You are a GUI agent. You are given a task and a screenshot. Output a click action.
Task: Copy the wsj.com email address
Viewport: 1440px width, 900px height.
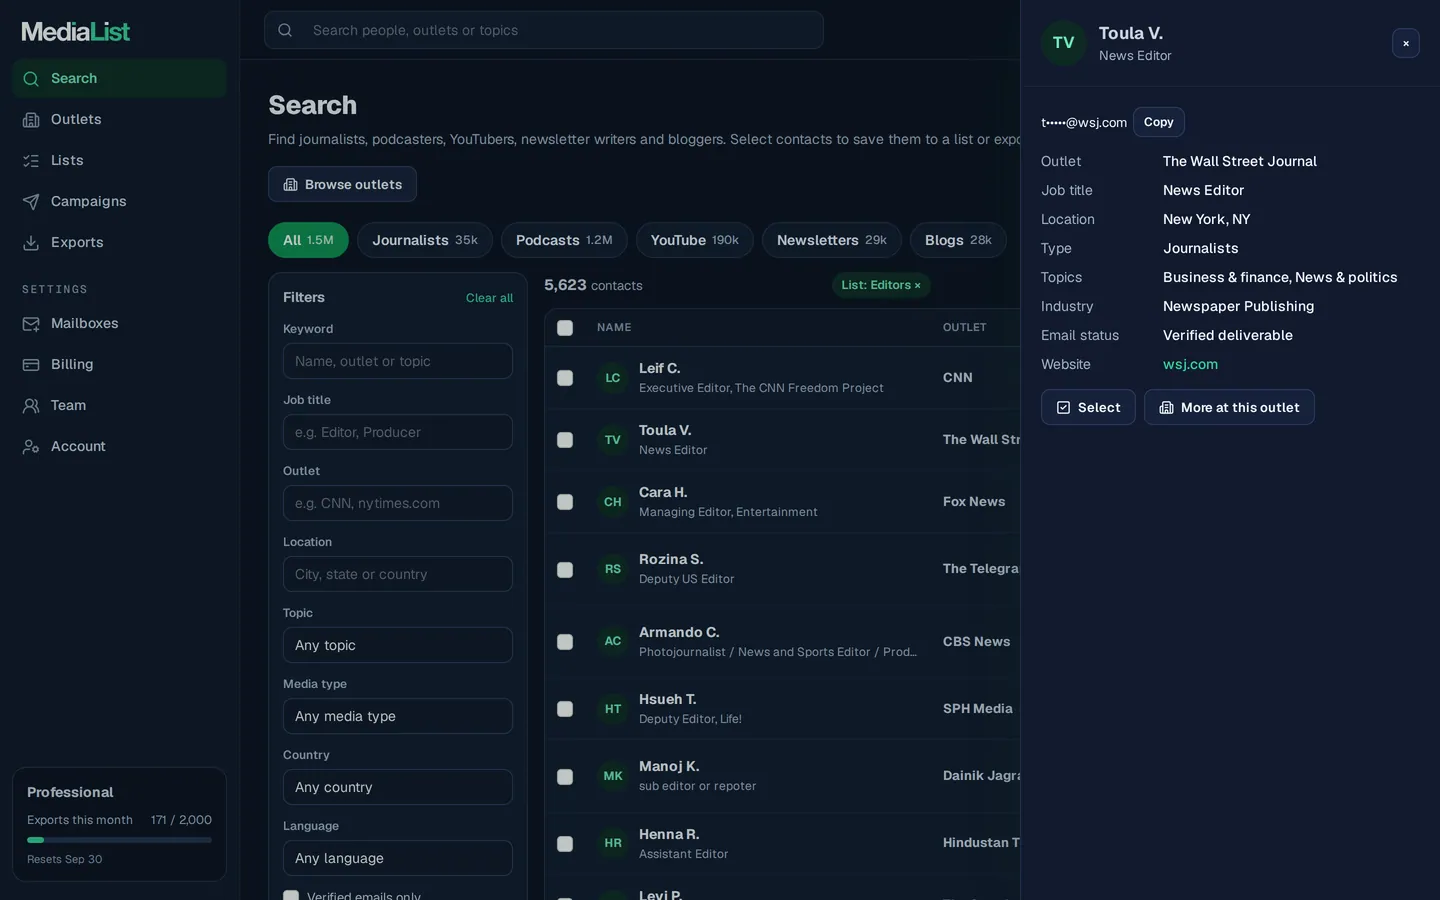point(1159,122)
